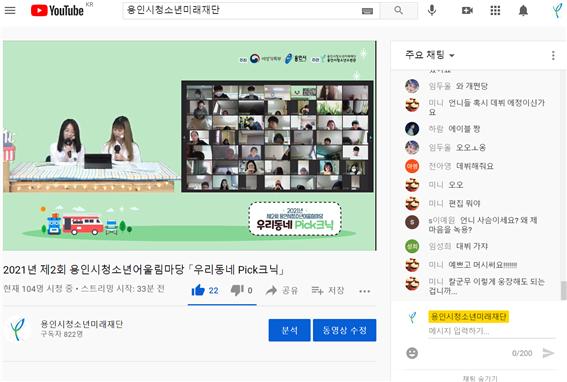The width and height of the screenshot is (567, 382).
Task: Click 저장 to save to playlist
Action: [x=328, y=290]
